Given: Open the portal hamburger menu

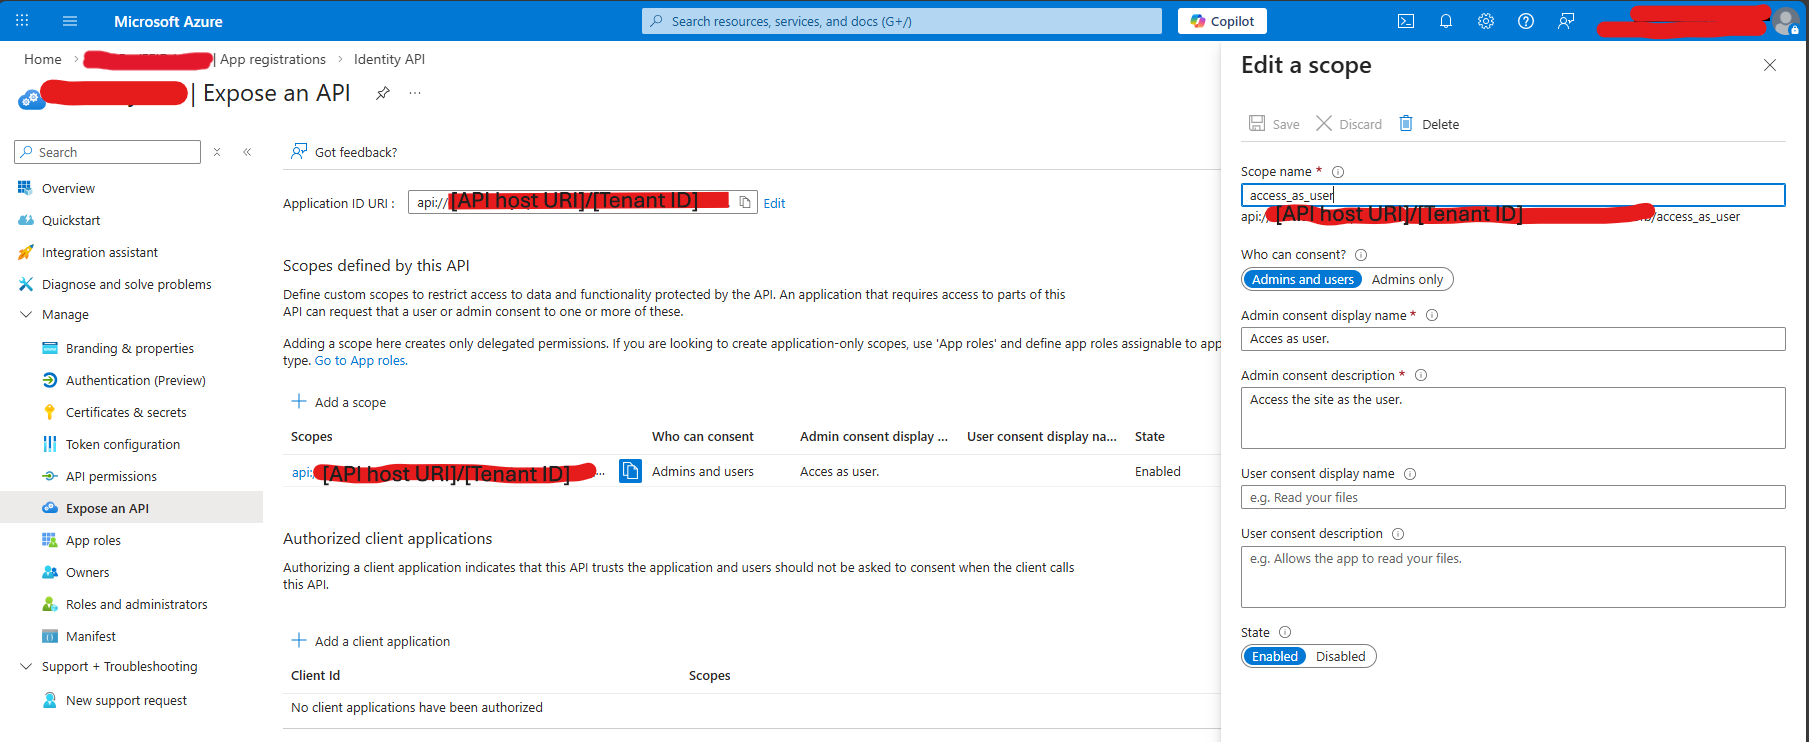Looking at the screenshot, I should [70, 21].
